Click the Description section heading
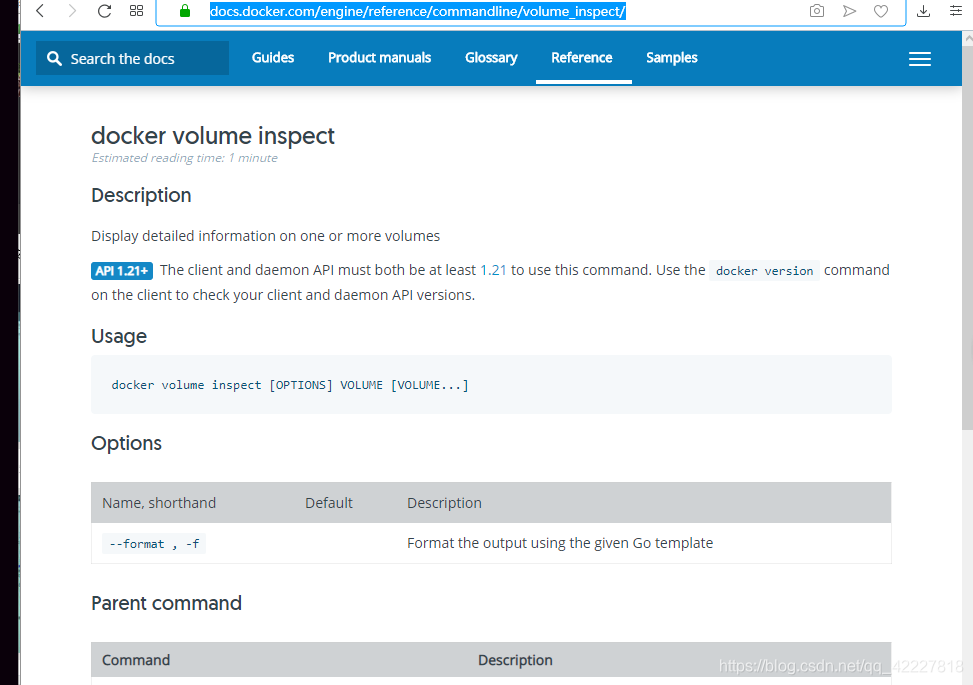 (x=141, y=195)
